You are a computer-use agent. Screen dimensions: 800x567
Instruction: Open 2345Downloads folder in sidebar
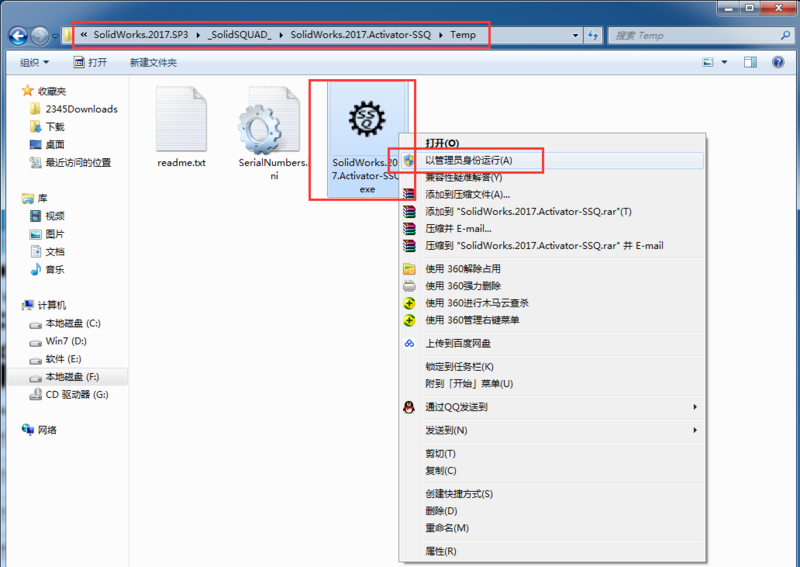click(74, 109)
